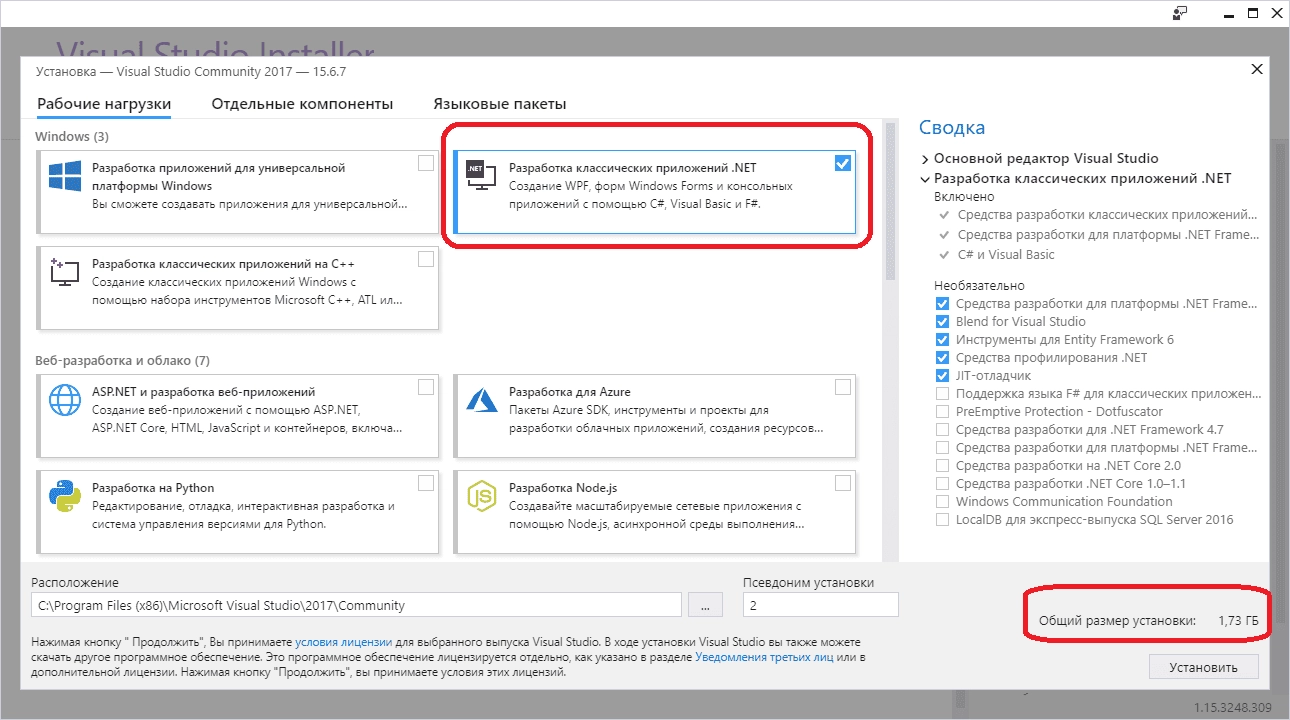Viewport: 1290px width, 720px height.
Task: Open the Языковые пакеты tab
Action: [x=499, y=104]
